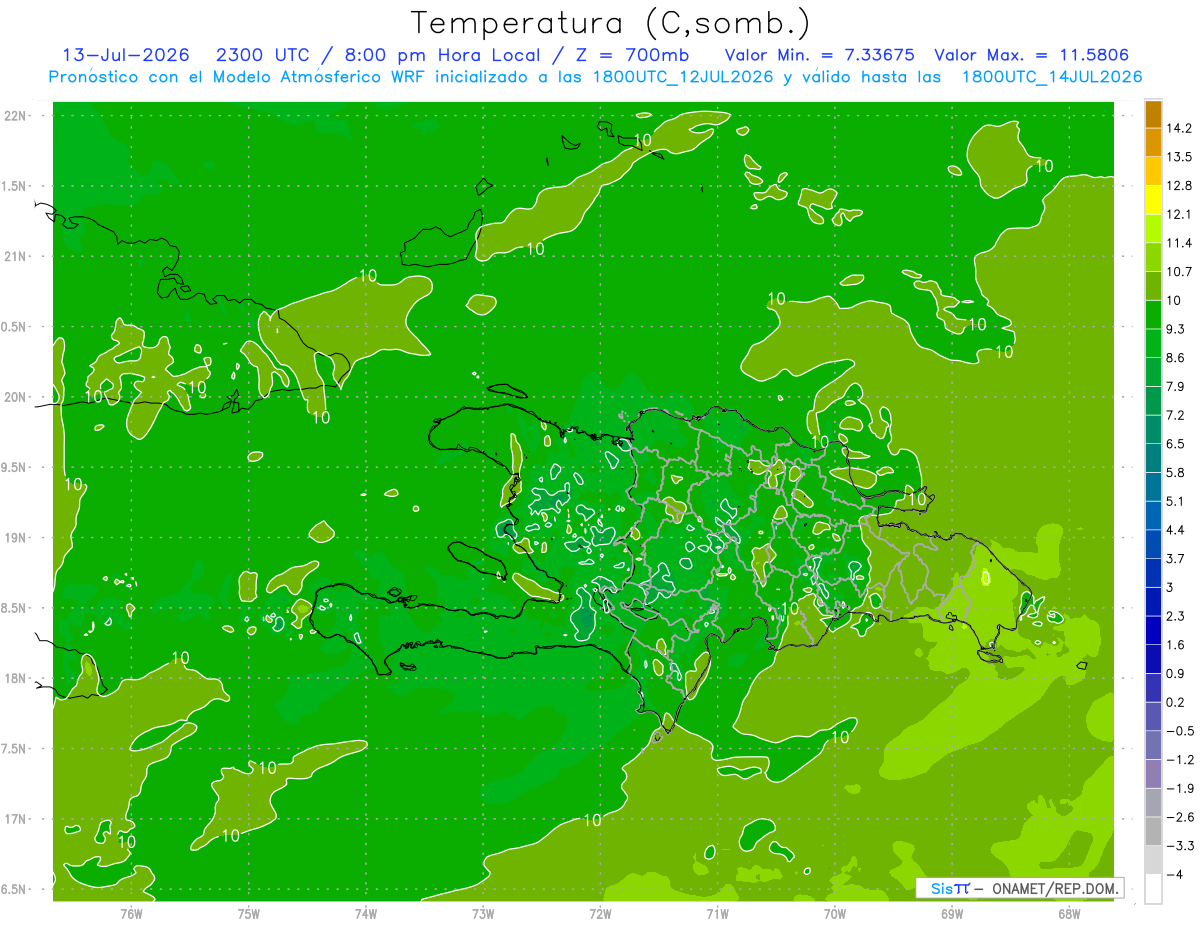Click the 18N latitude label

click(15, 678)
